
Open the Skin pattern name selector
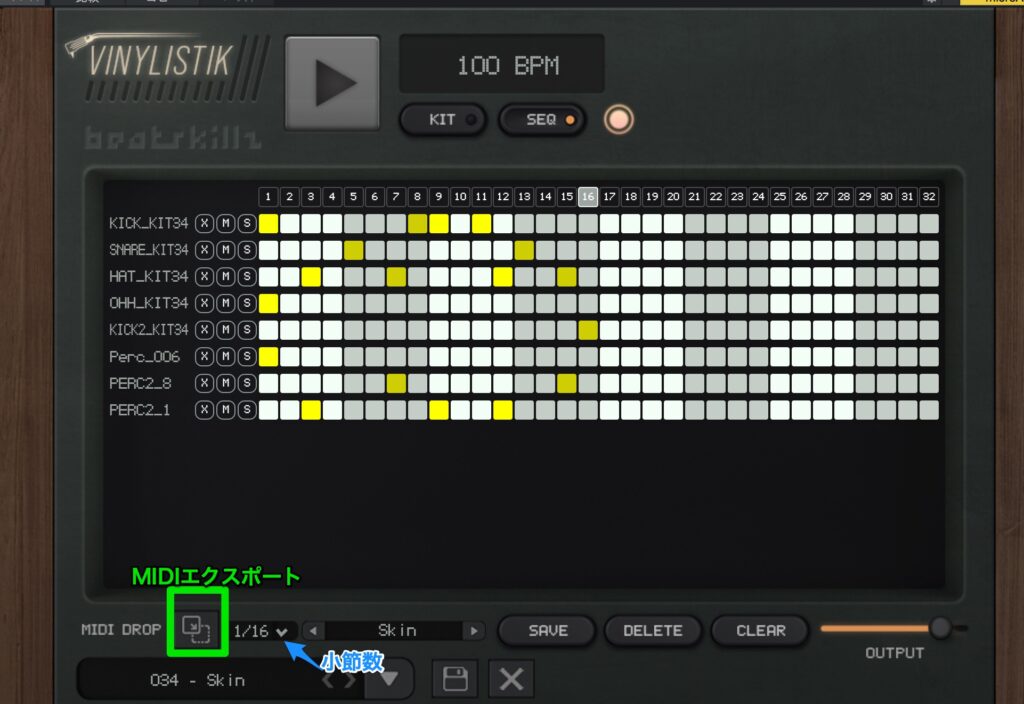[x=396, y=631]
